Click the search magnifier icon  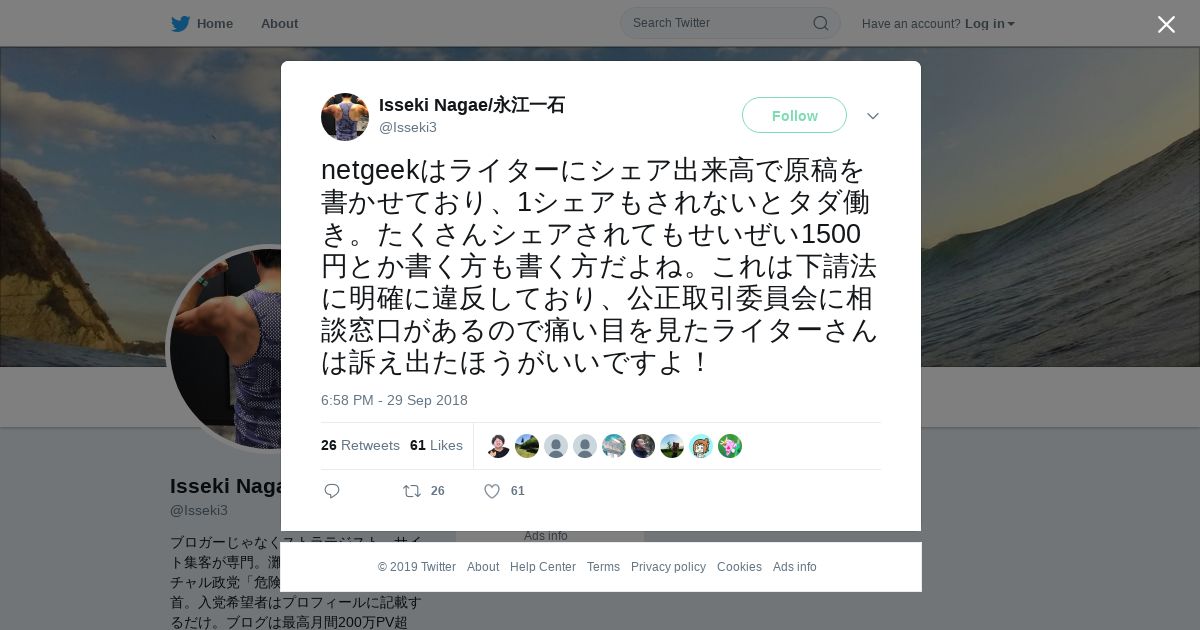pyautogui.click(x=820, y=23)
